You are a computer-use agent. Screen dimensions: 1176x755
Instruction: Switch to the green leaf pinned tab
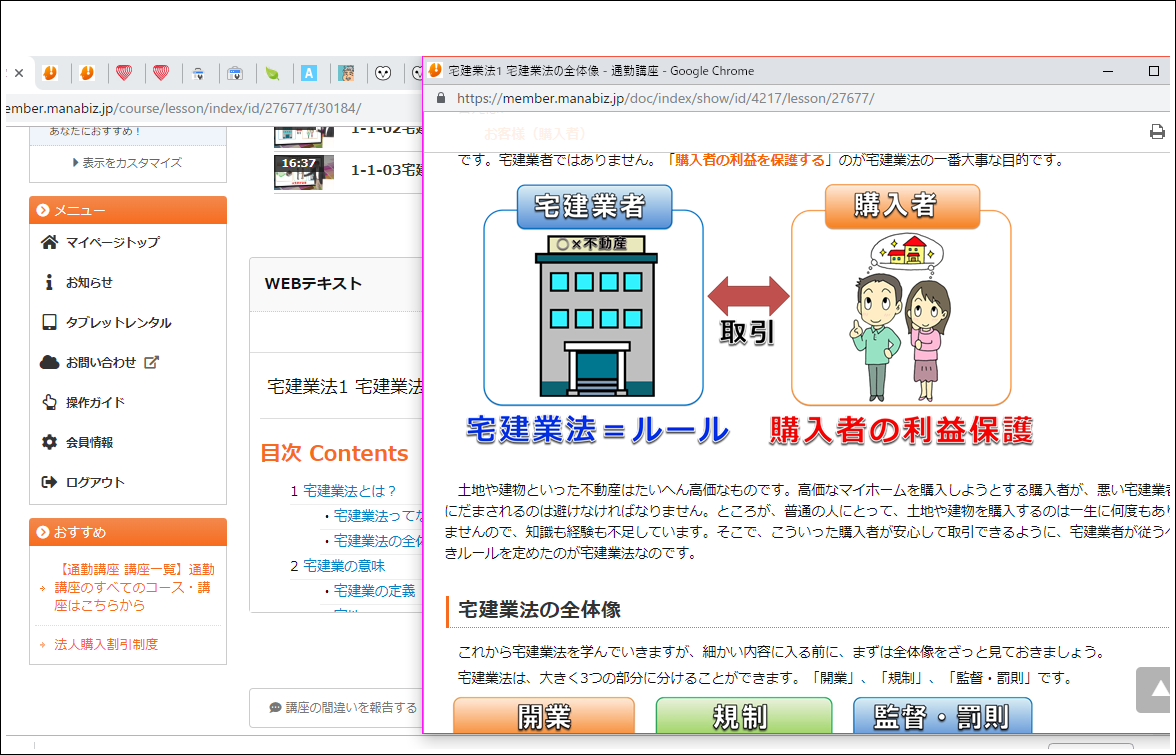pos(272,73)
